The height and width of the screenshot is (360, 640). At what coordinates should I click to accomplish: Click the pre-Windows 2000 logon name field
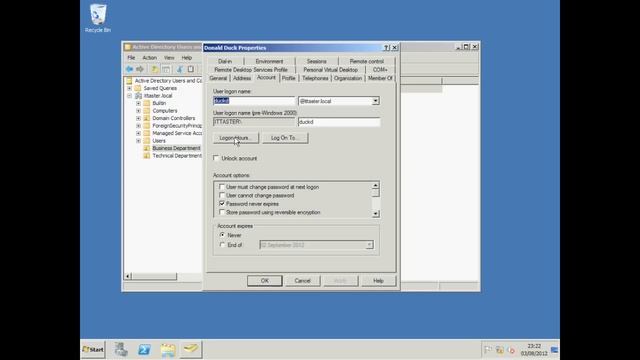pos(339,122)
